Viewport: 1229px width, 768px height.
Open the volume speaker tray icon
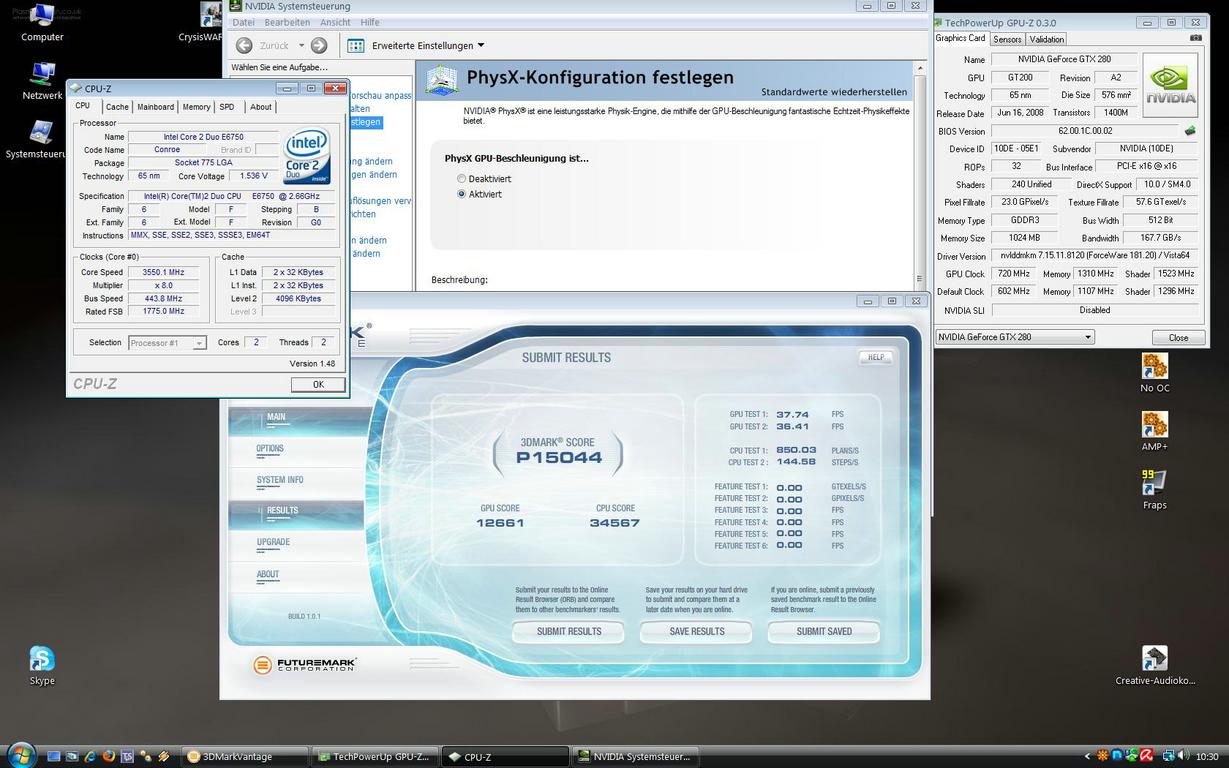click(x=1182, y=756)
